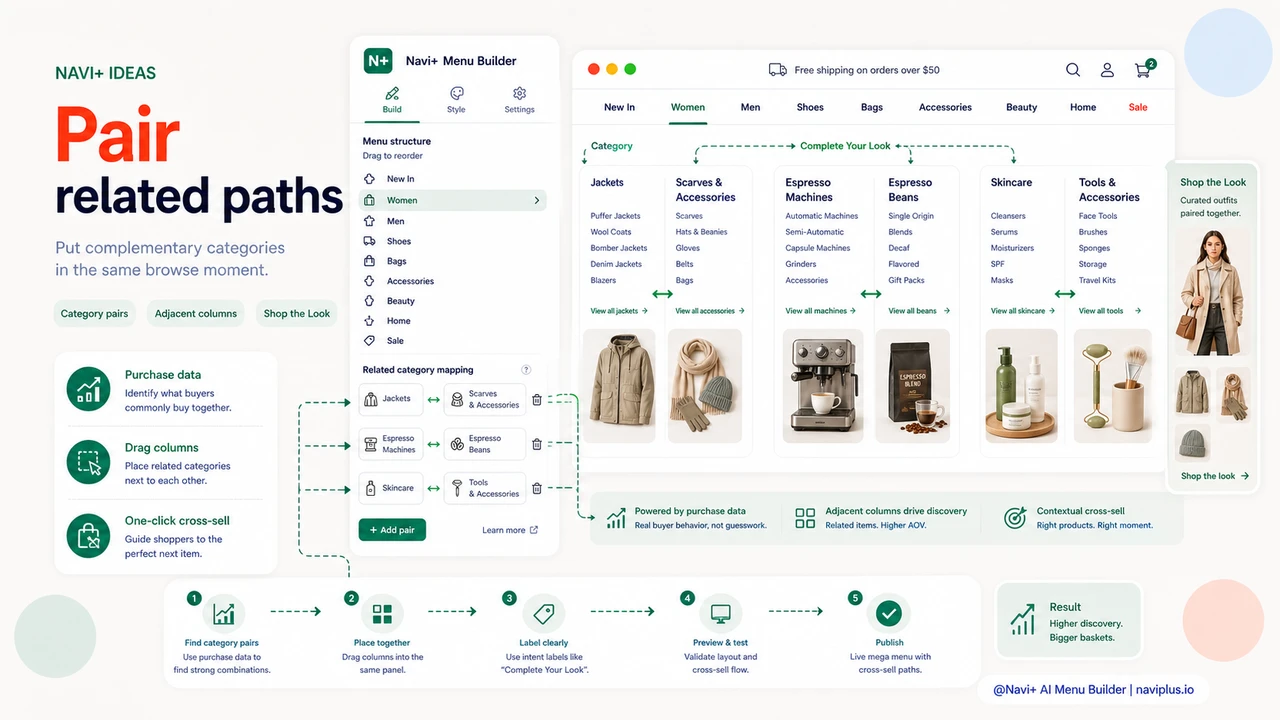The image size is (1280, 720).
Task: Click the Espresso Beans mapping chip
Action: [485, 444]
